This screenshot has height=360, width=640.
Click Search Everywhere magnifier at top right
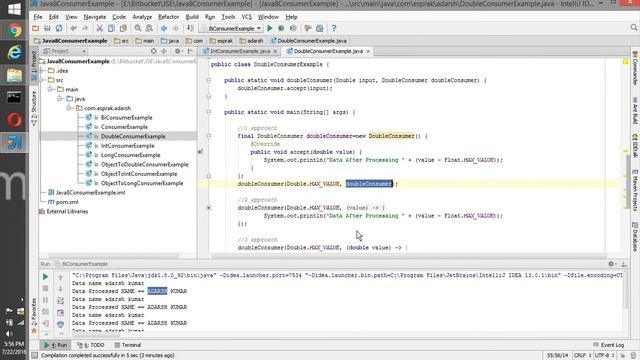[633, 27]
